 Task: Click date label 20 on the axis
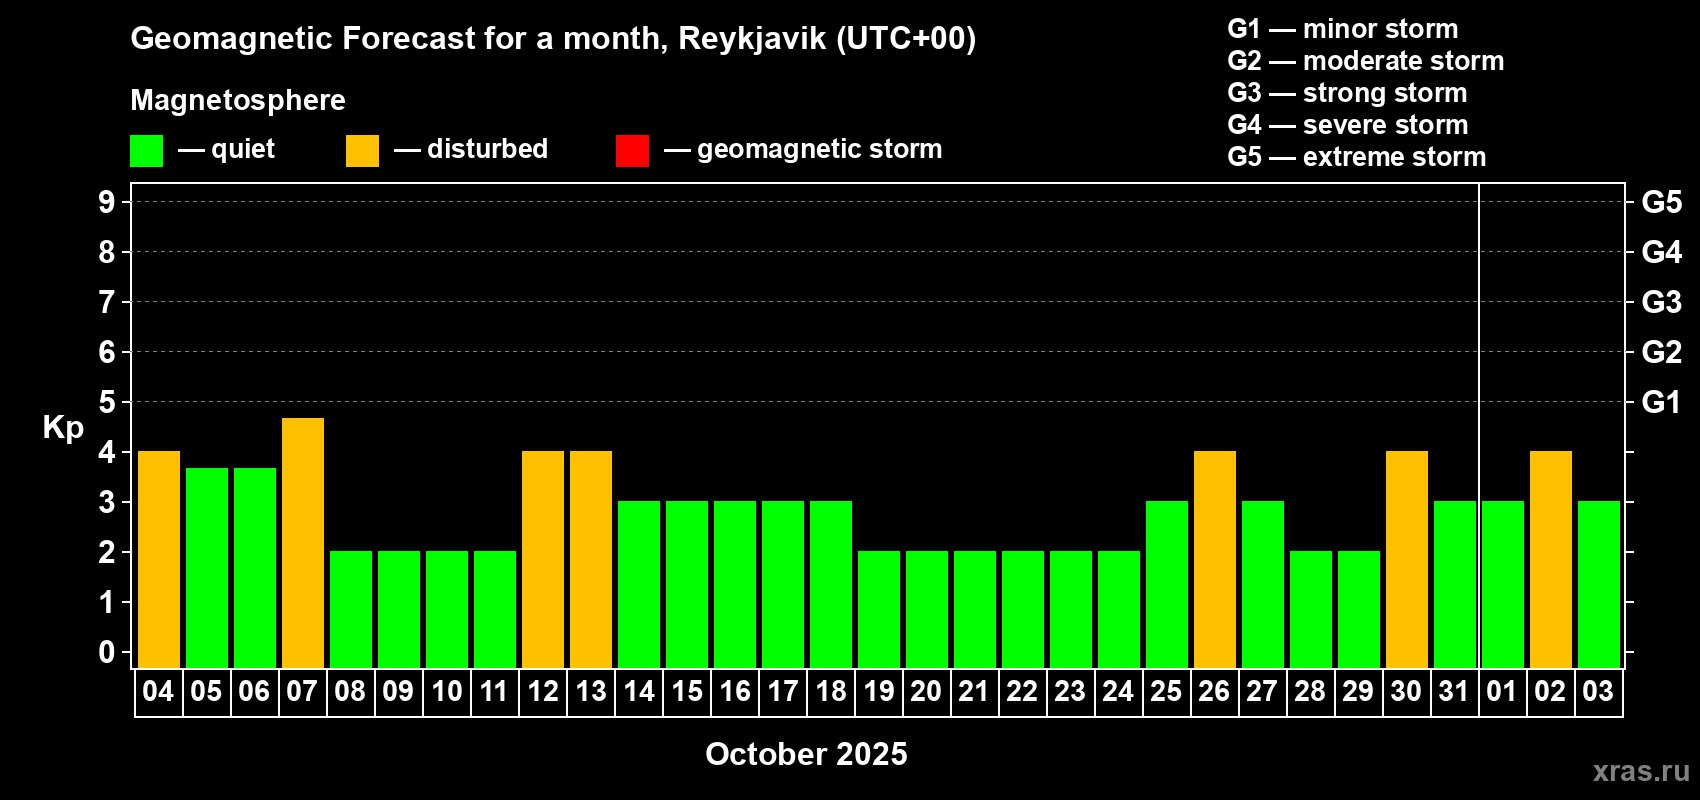(926, 691)
